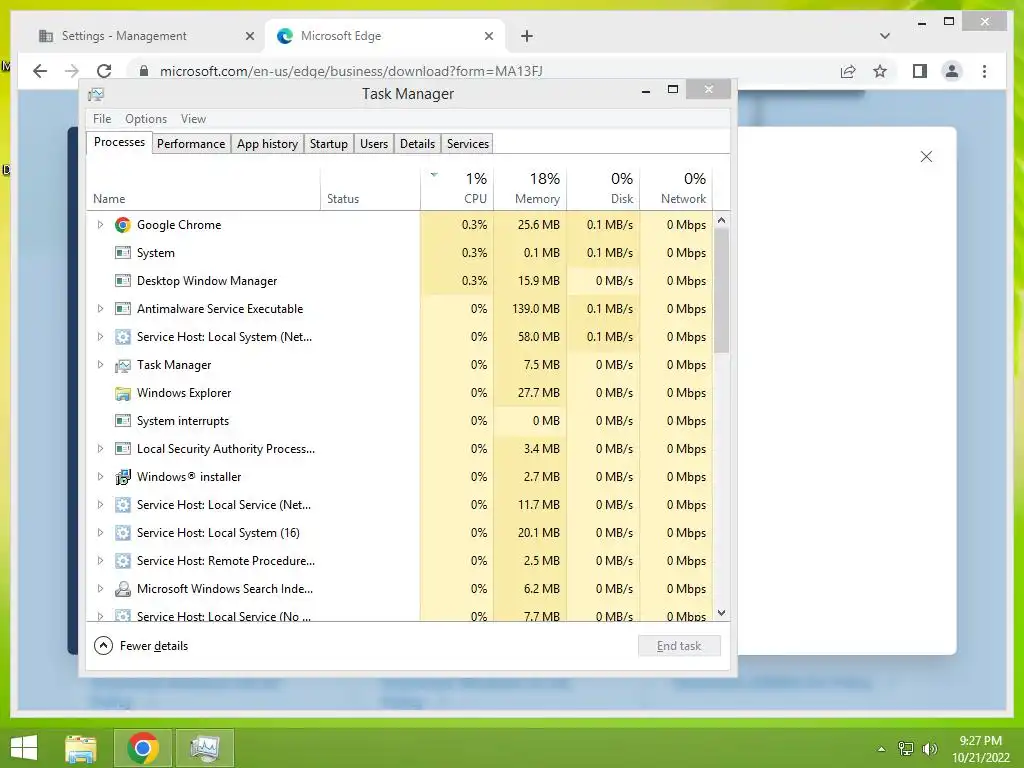Viewport: 1024px width, 768px height.
Task: Show hidden system tray icons
Action: click(882, 749)
